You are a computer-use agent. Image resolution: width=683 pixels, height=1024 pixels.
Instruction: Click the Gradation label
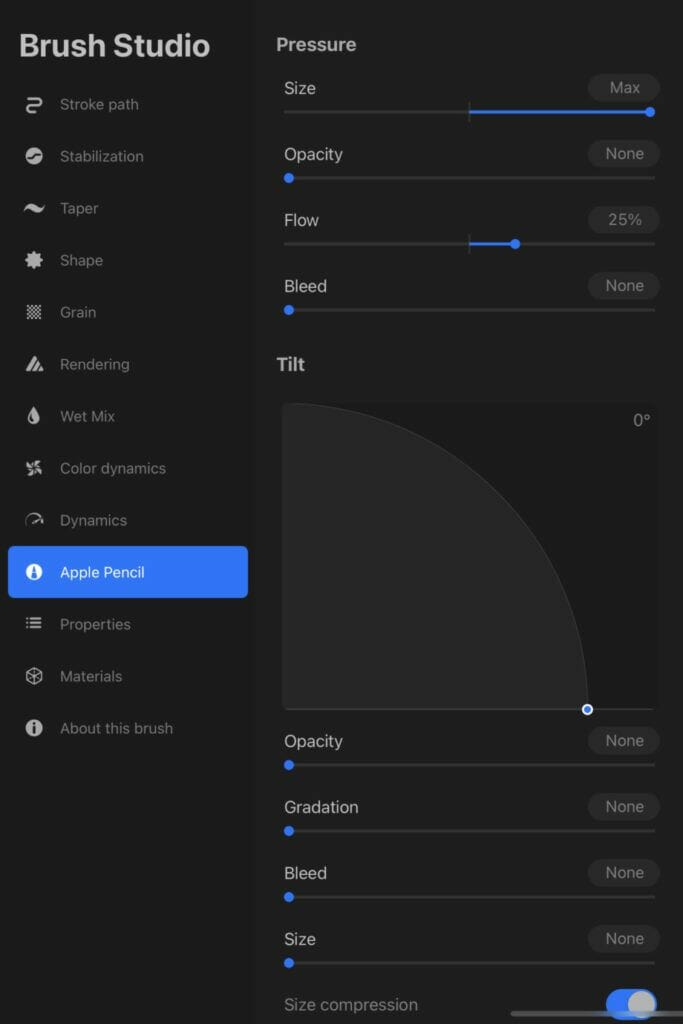tap(321, 807)
